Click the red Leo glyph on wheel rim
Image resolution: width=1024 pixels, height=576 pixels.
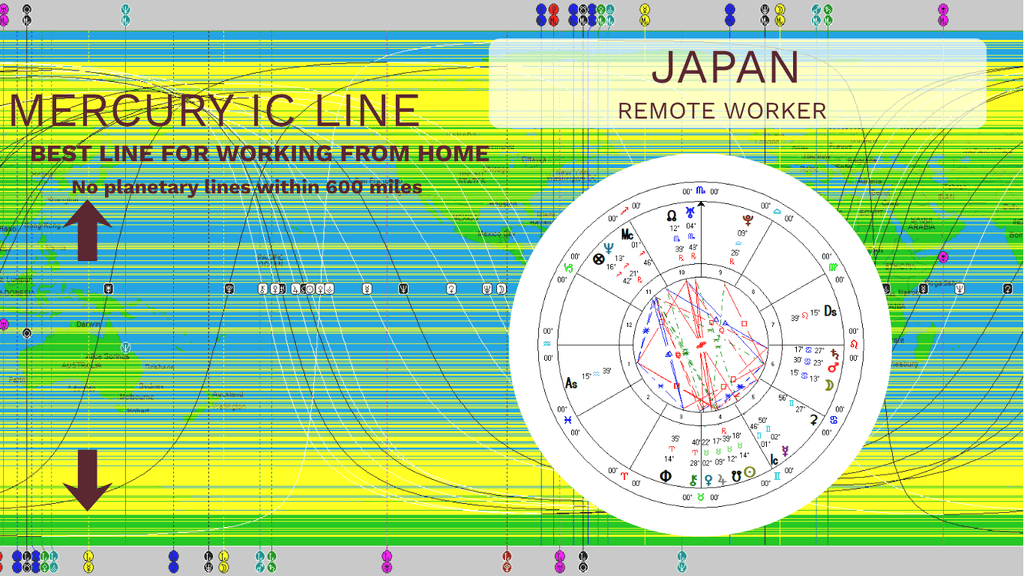(x=854, y=344)
